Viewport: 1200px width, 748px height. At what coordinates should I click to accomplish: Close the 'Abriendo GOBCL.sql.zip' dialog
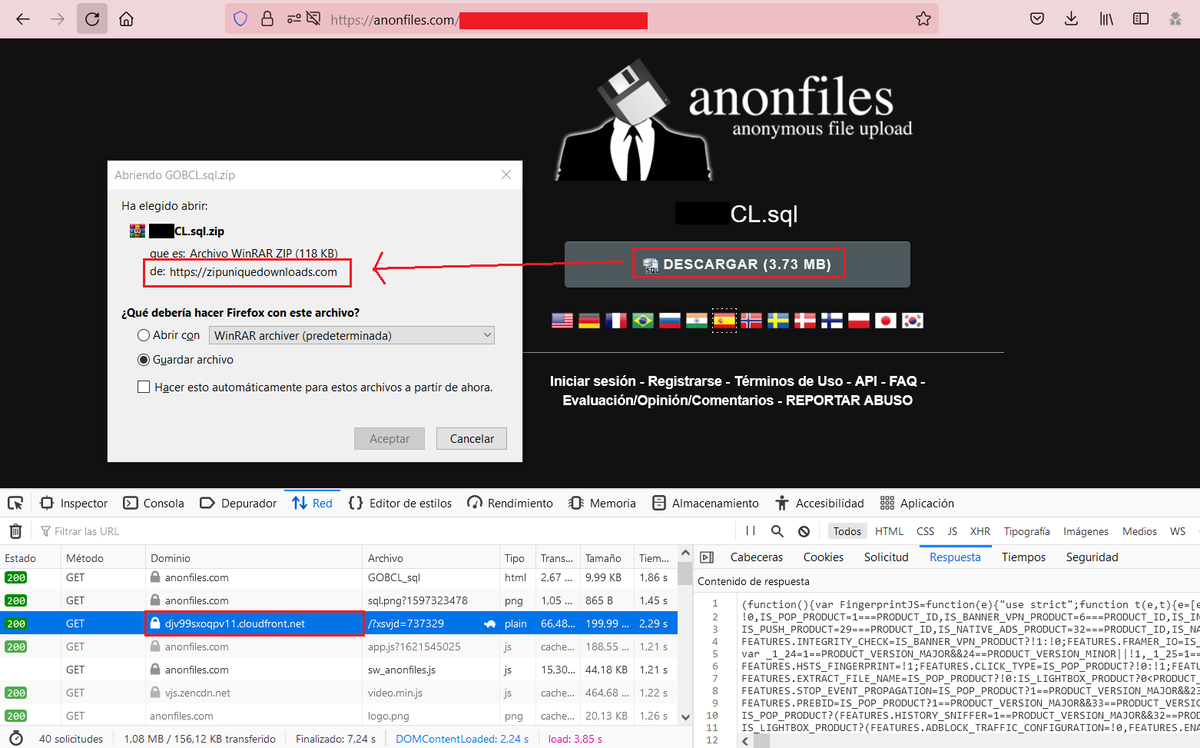tap(507, 174)
